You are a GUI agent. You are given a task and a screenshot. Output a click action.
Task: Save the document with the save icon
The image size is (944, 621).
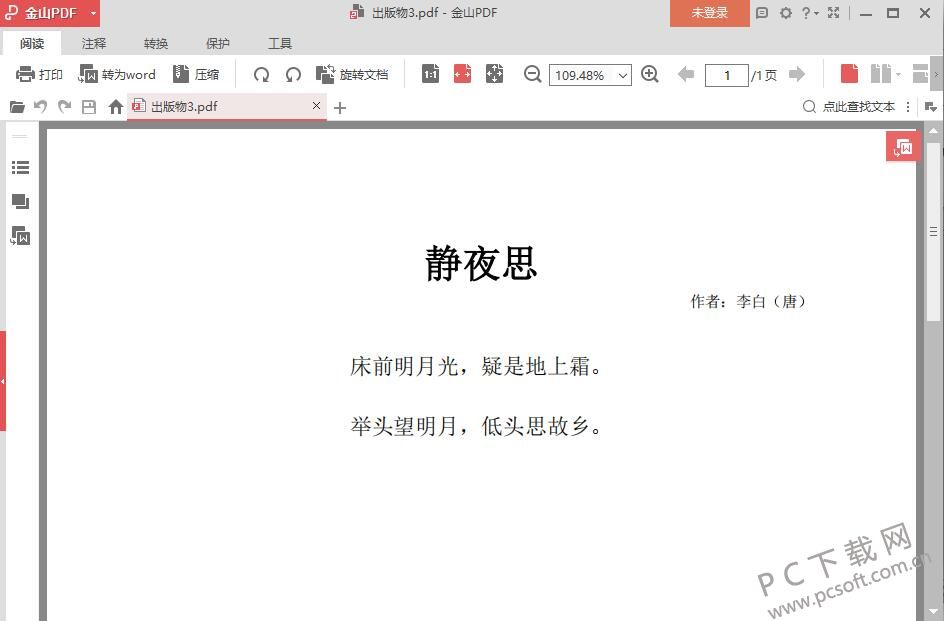(89, 107)
